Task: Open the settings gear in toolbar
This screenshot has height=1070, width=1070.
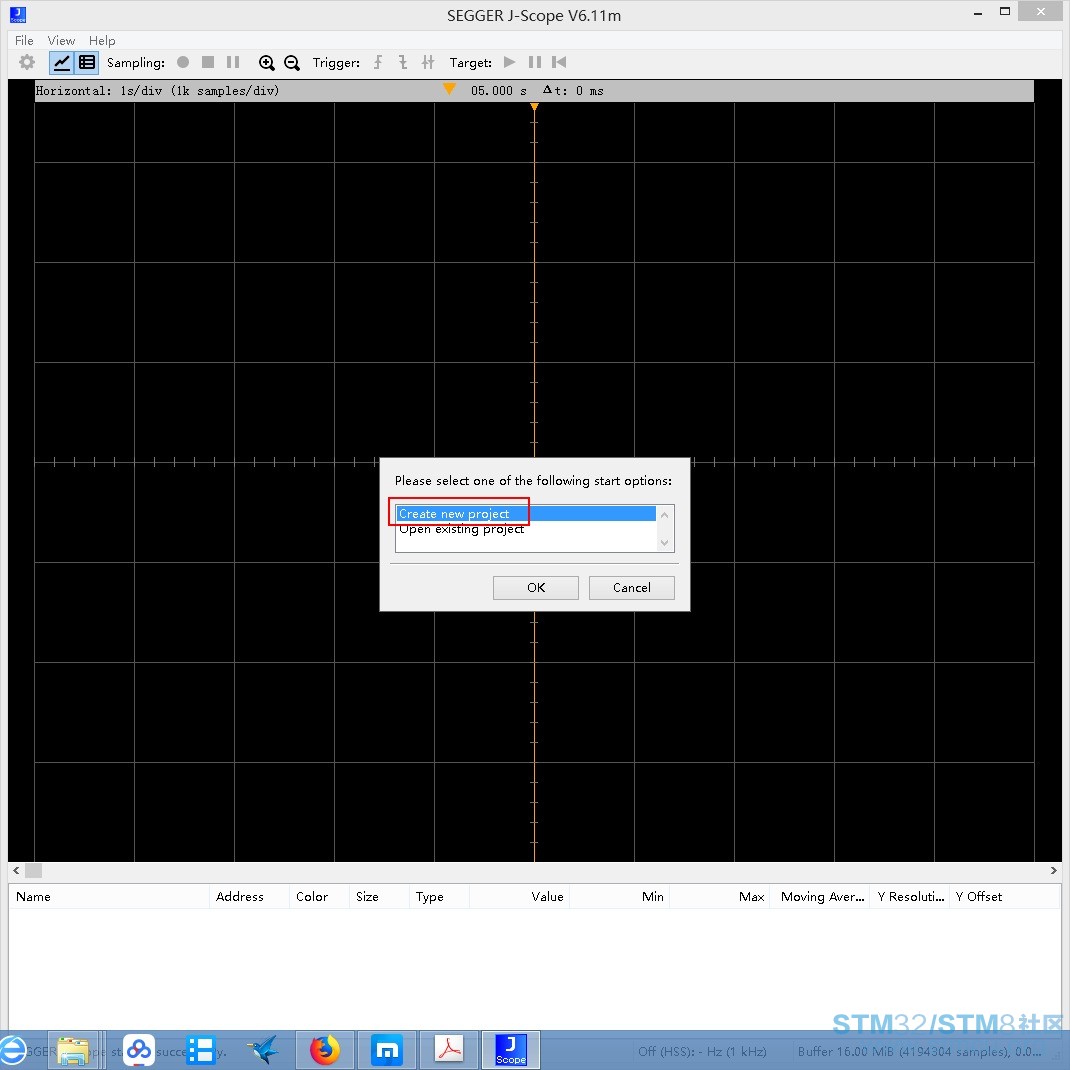Action: click(x=27, y=62)
